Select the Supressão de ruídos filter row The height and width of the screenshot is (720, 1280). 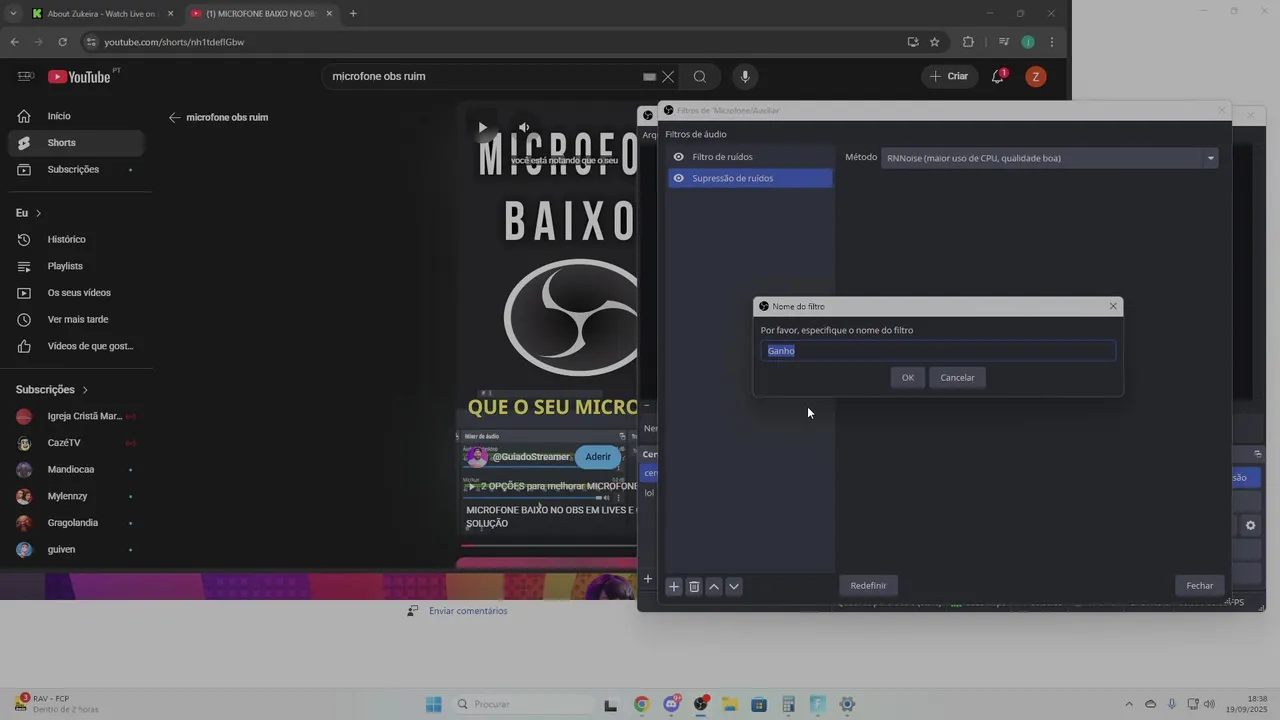pos(750,178)
